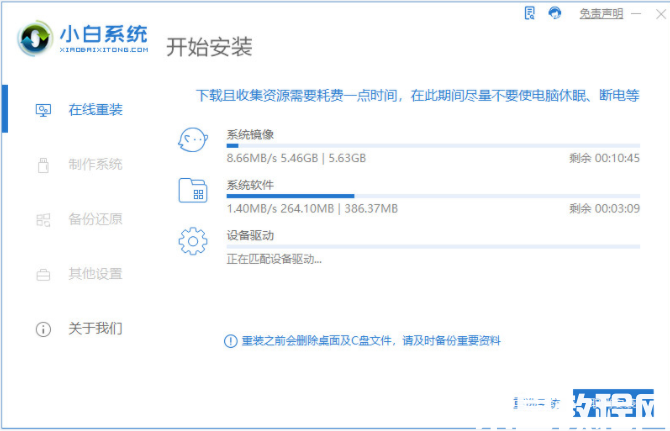This screenshot has width=670, height=431.
Task: Click the 在线重装 monitor icon
Action: click(43, 110)
